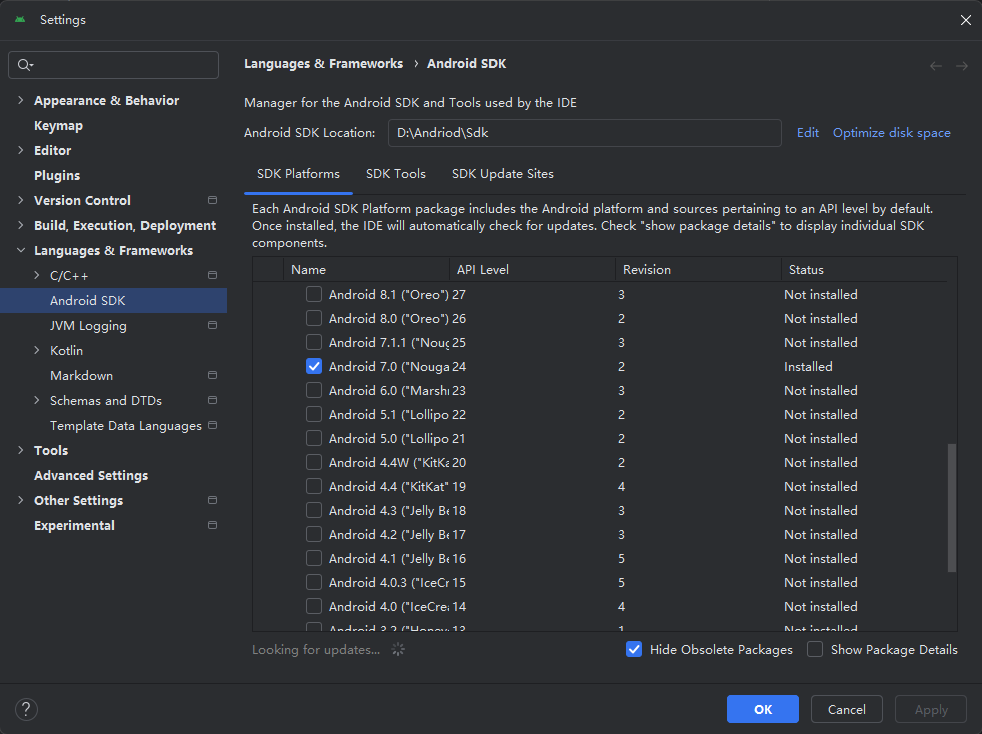982x734 pixels.
Task: Sort table by the Name column header
Action: click(x=366, y=269)
